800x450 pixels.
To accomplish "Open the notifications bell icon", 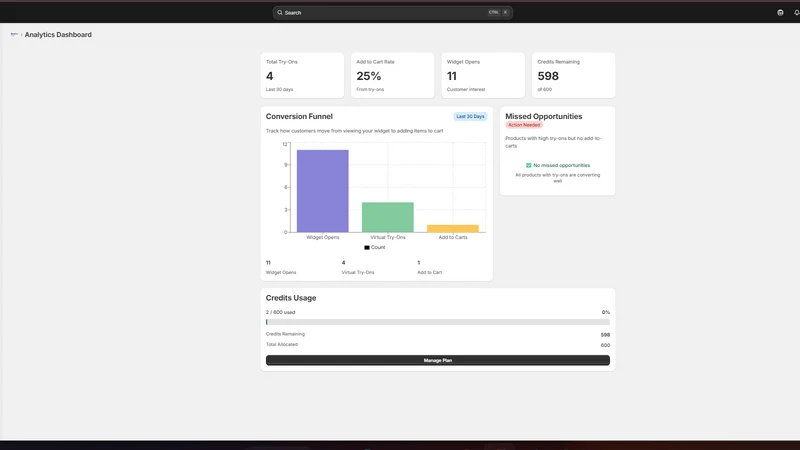I will 796,12.
